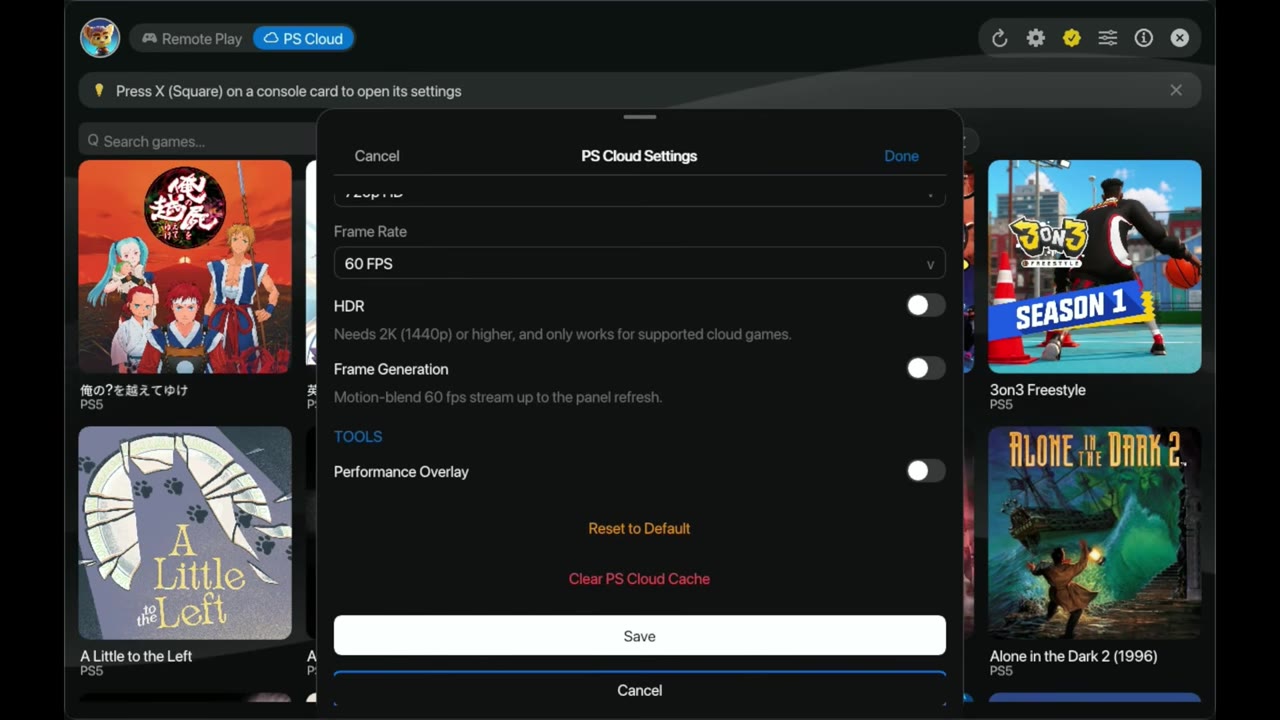Open A Little to the Left card
The image size is (1280, 720).
185,533
